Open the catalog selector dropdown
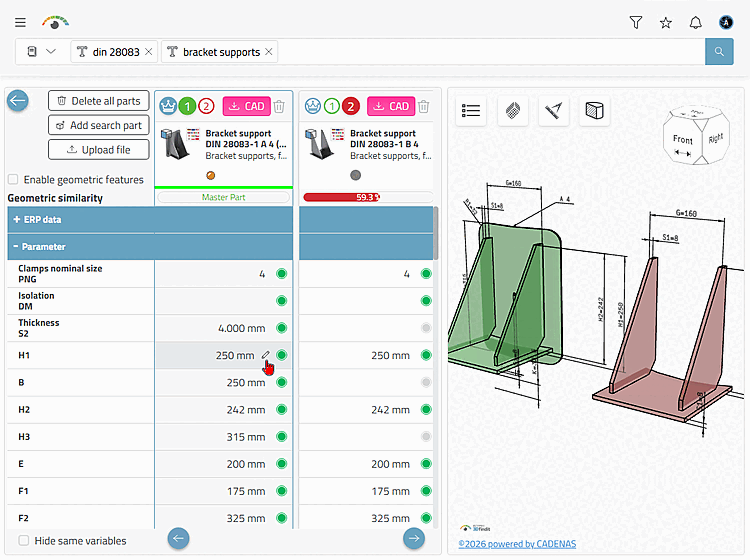This screenshot has height=560, width=750. click(42, 52)
